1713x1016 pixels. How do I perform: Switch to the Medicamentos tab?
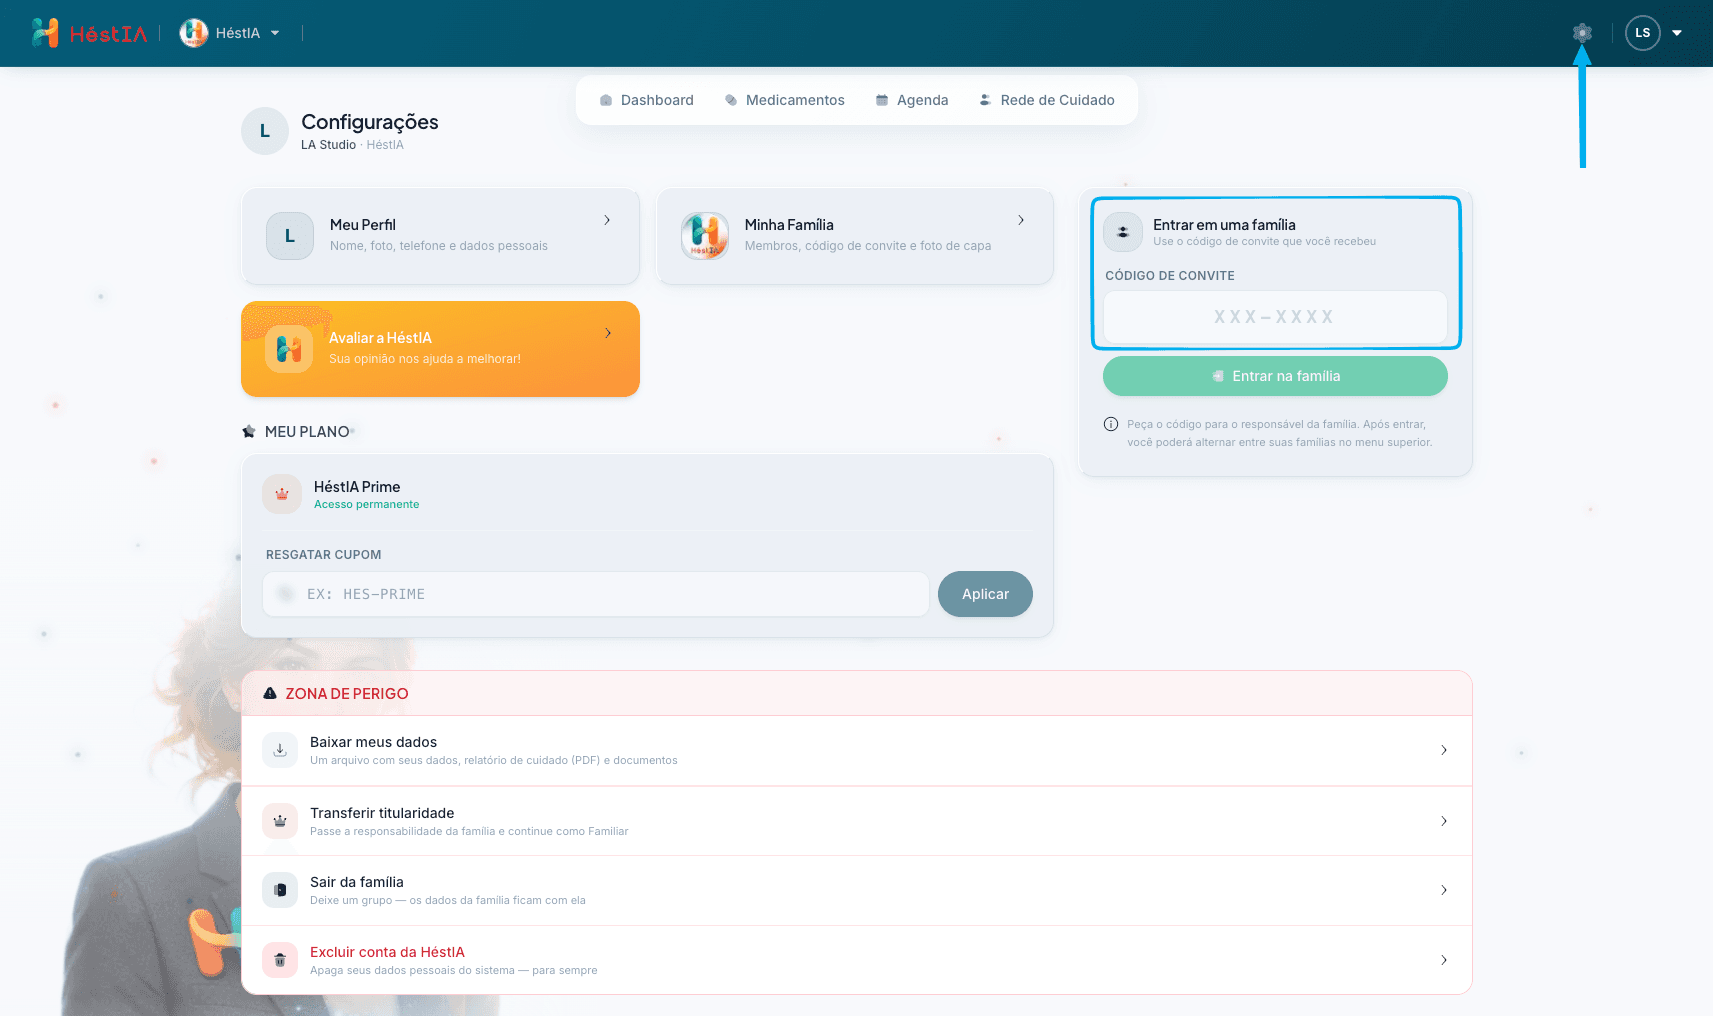click(x=785, y=100)
